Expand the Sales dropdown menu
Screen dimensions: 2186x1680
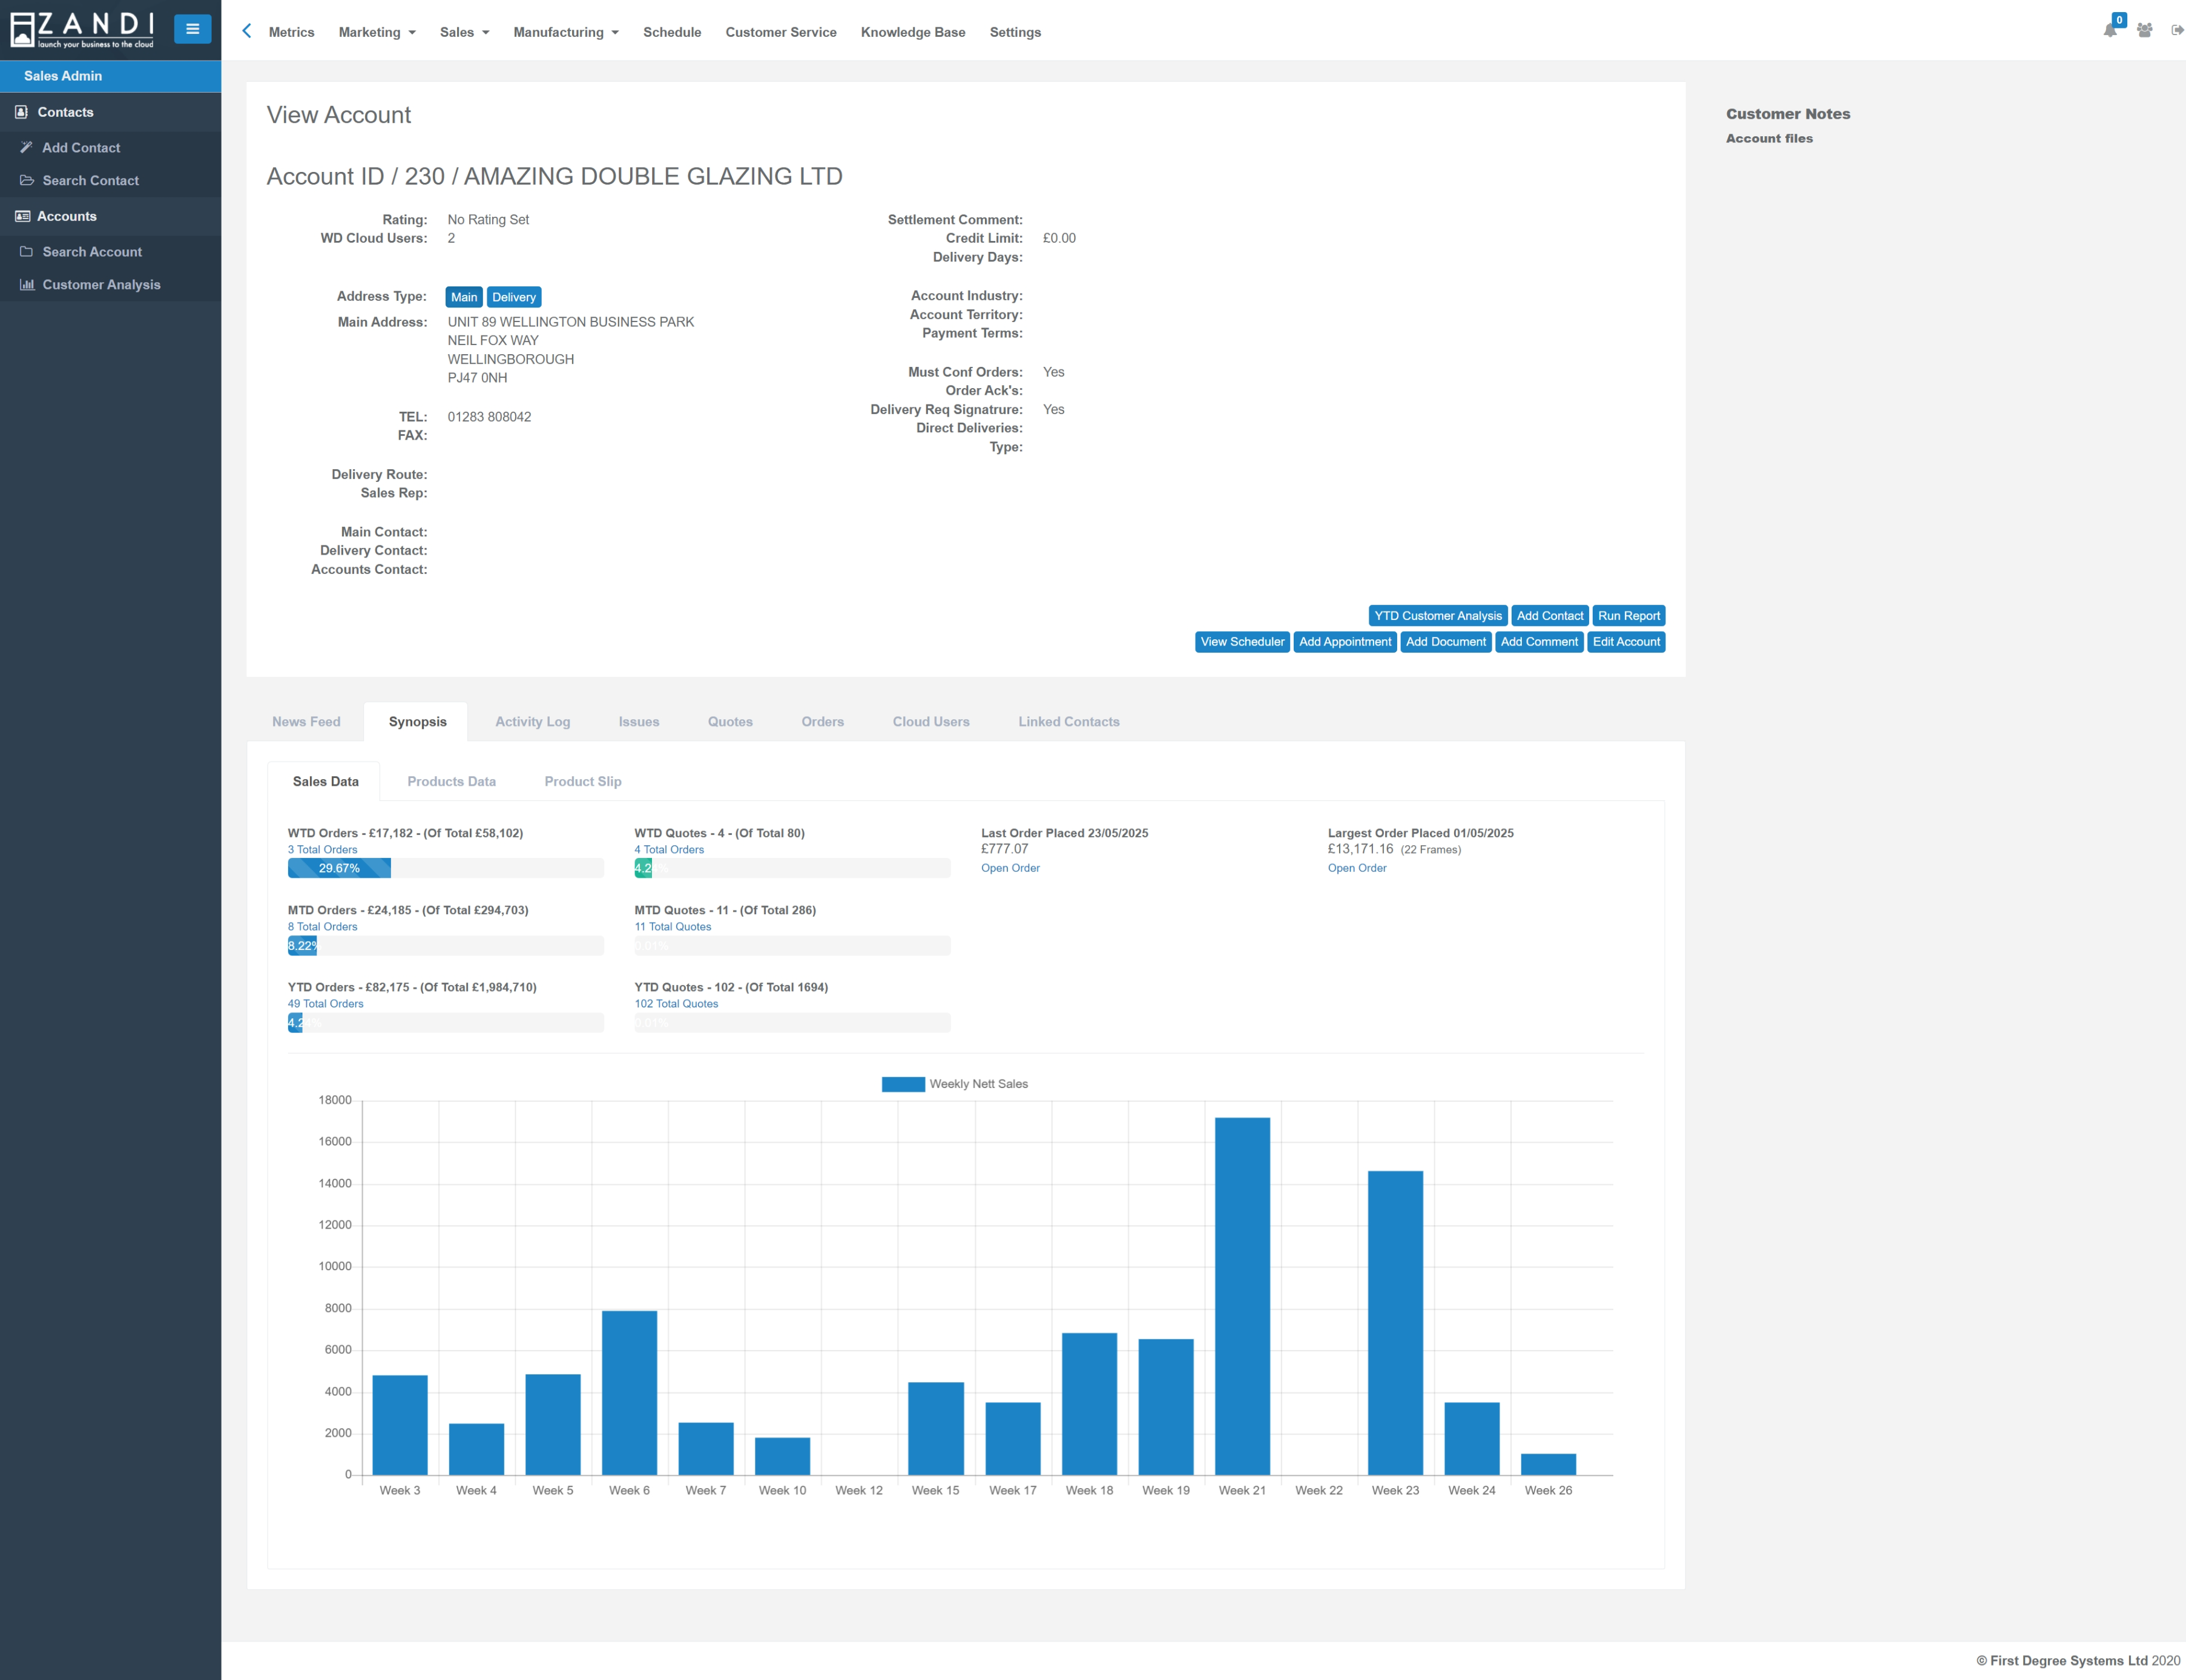tap(464, 32)
